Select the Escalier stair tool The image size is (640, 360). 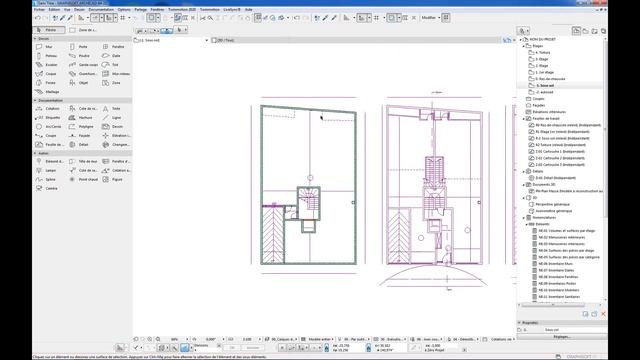(x=47, y=65)
